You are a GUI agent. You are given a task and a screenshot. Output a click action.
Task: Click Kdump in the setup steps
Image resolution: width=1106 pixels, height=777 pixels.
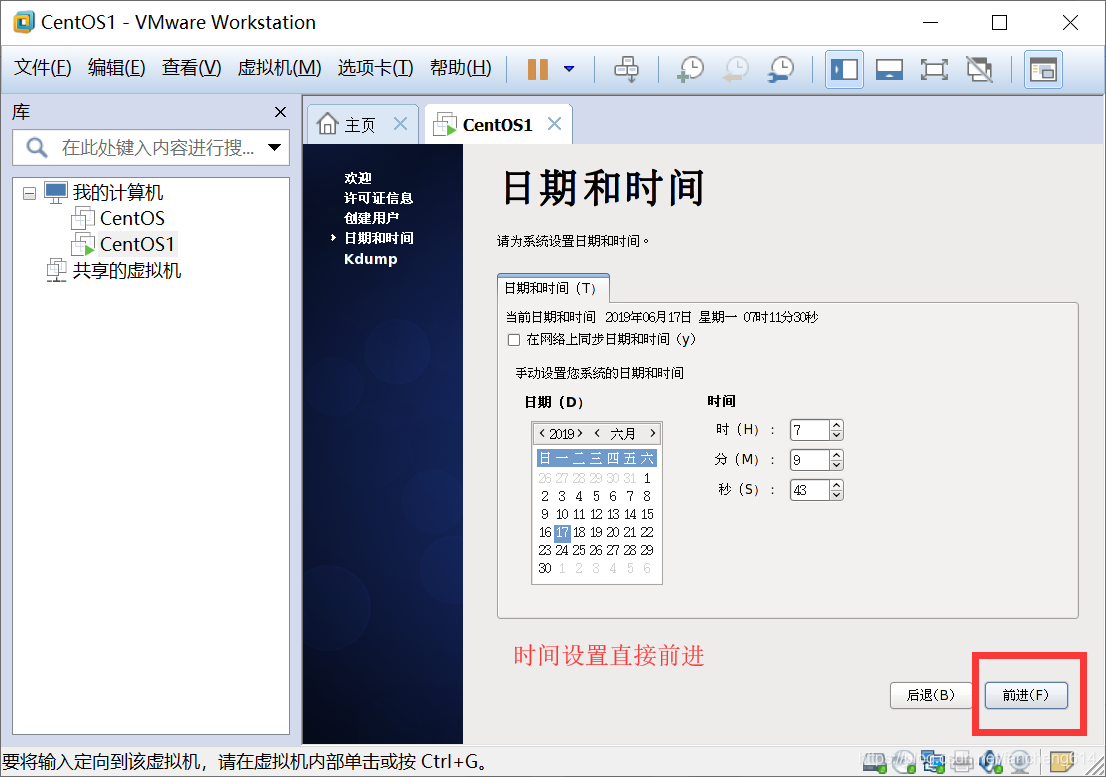pyautogui.click(x=370, y=259)
